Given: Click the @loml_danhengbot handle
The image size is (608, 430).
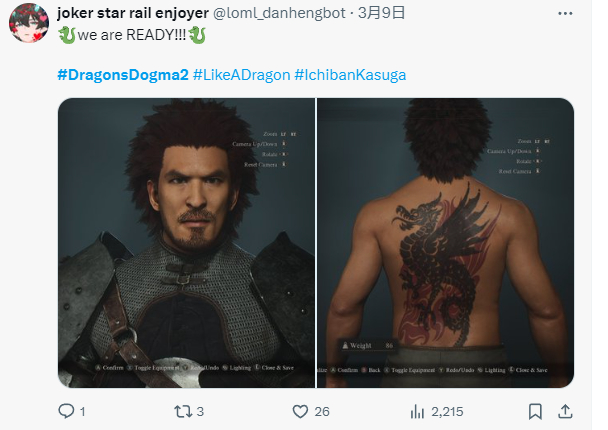Looking at the screenshot, I should (x=270, y=13).
